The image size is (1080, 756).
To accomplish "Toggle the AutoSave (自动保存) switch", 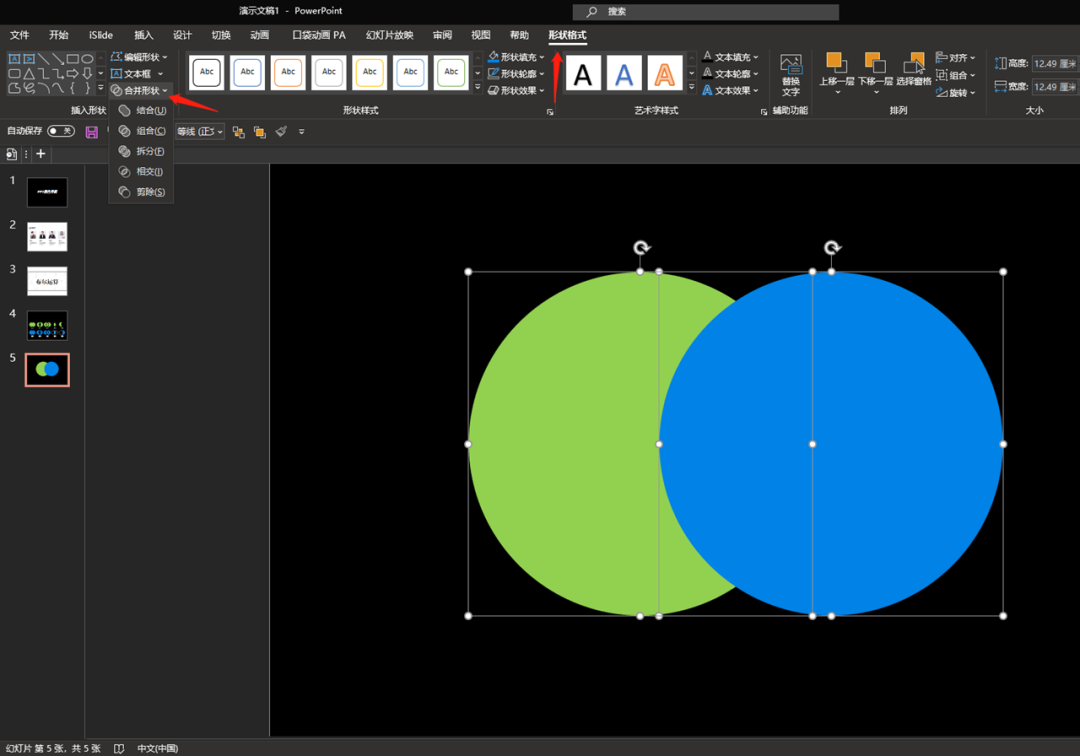I will (x=61, y=131).
